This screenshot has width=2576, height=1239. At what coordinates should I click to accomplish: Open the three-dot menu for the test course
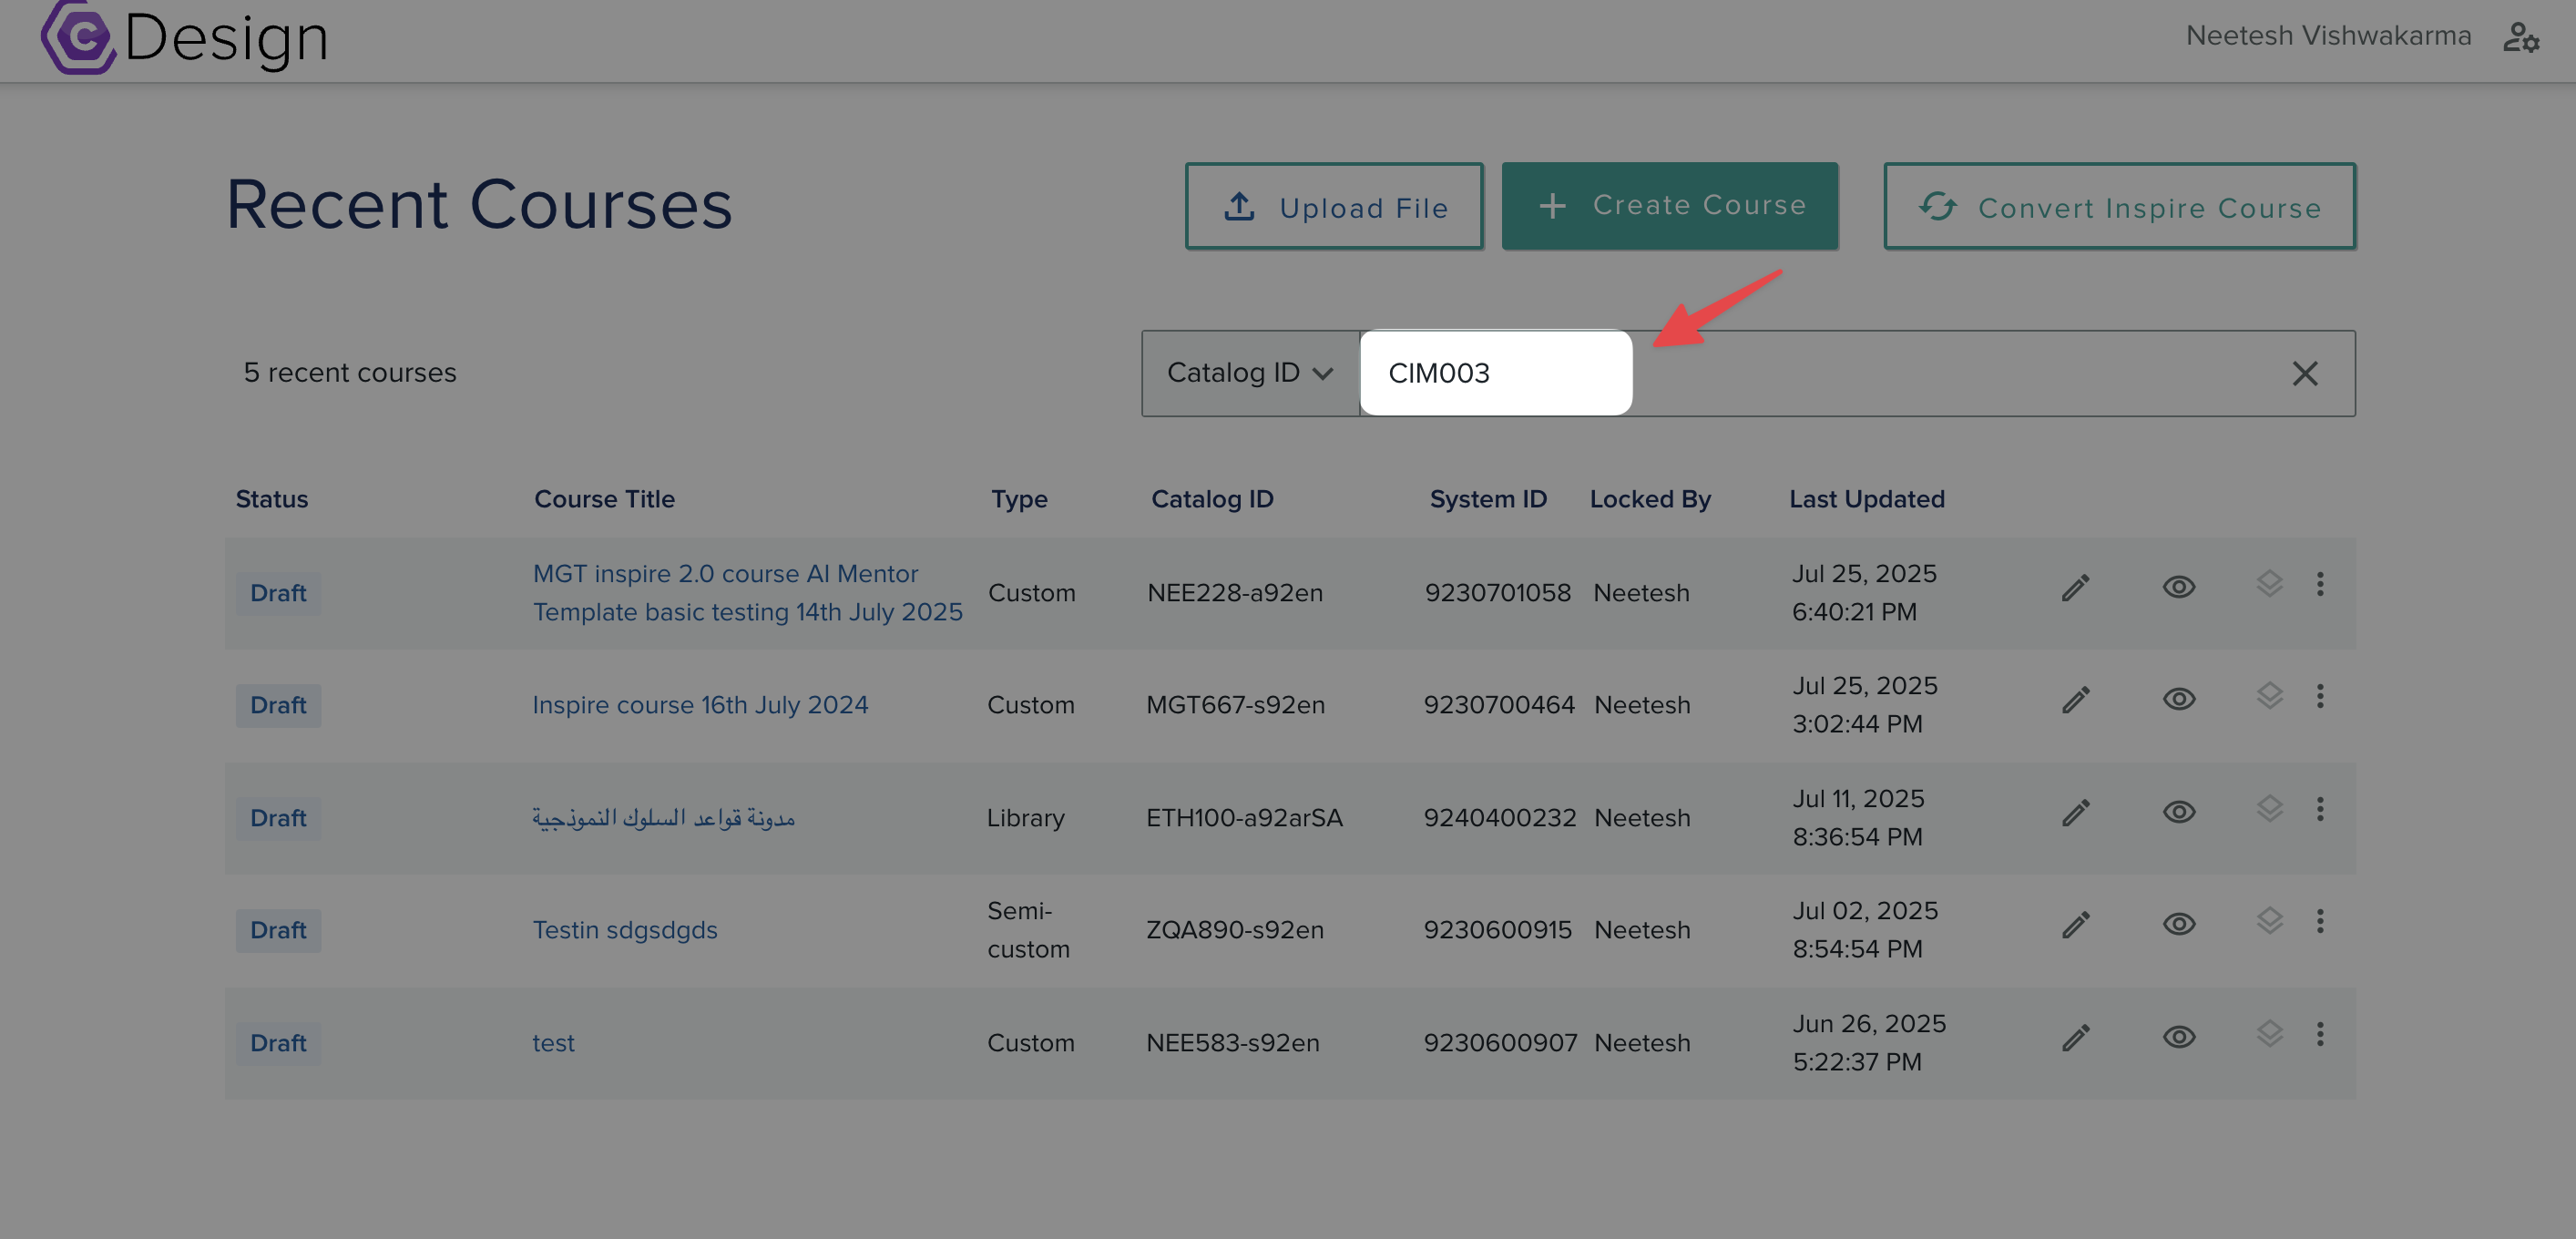pyautogui.click(x=2320, y=1034)
